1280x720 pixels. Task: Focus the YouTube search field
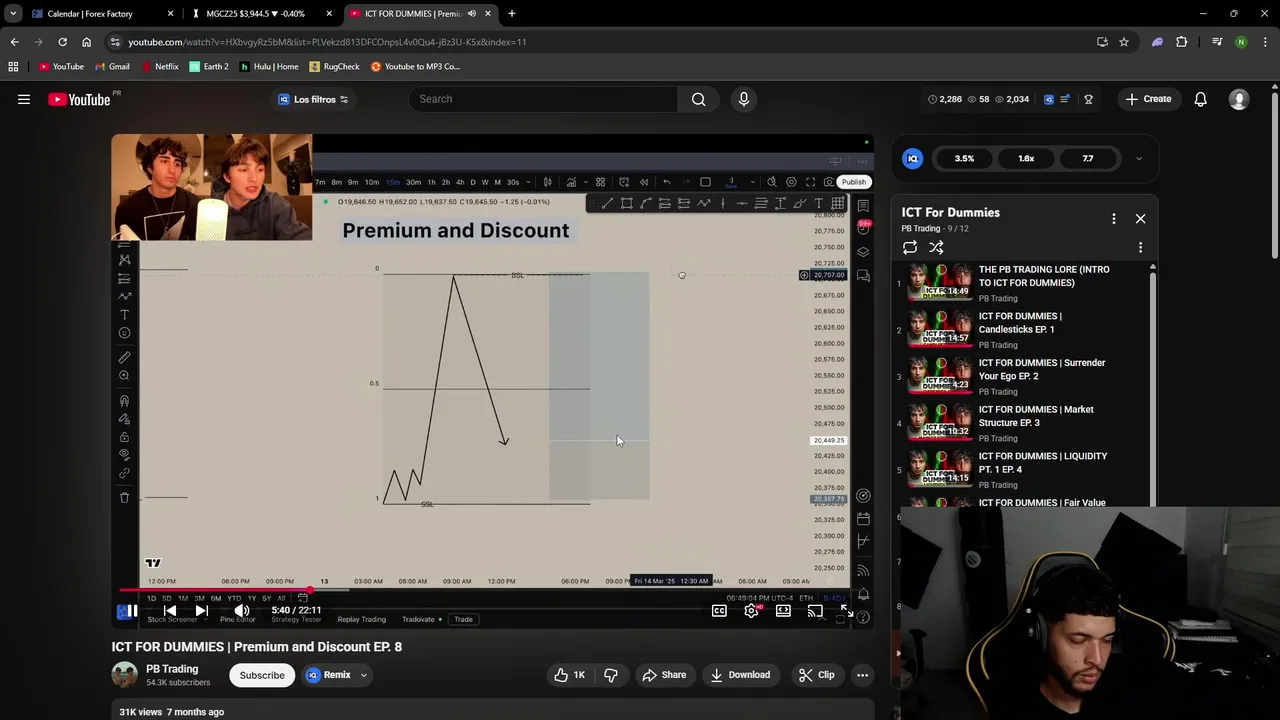(x=543, y=99)
